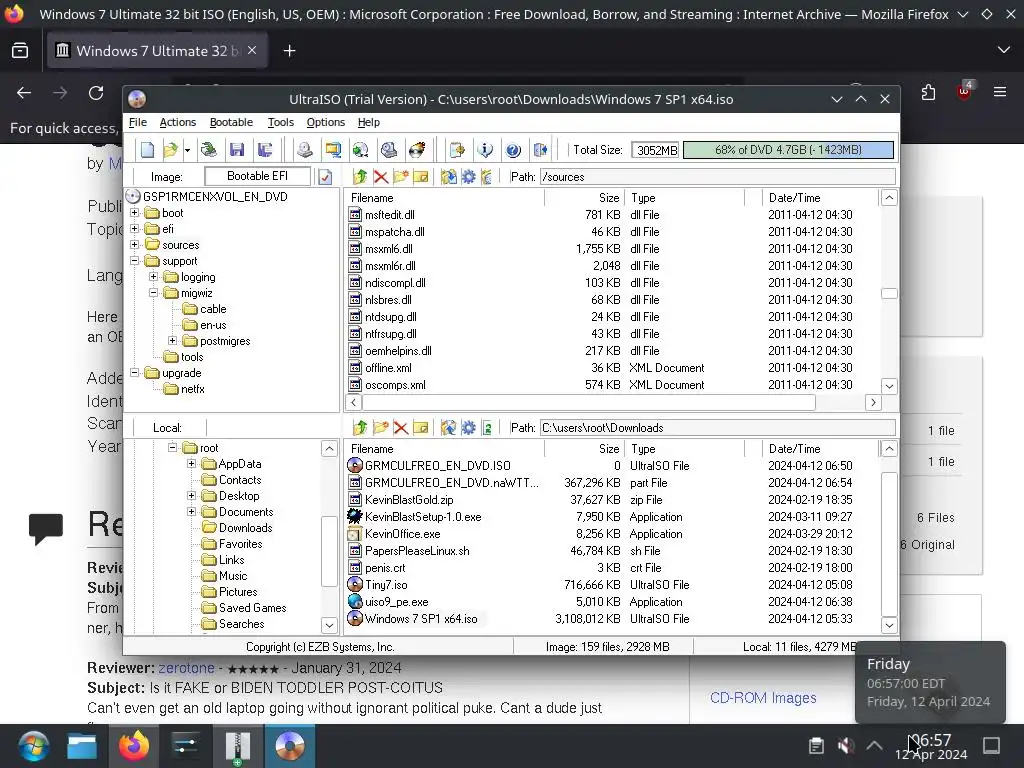Viewport: 1024px width, 768px height.
Task: Click Rename icon in image pane toolbar
Action: tap(421, 176)
